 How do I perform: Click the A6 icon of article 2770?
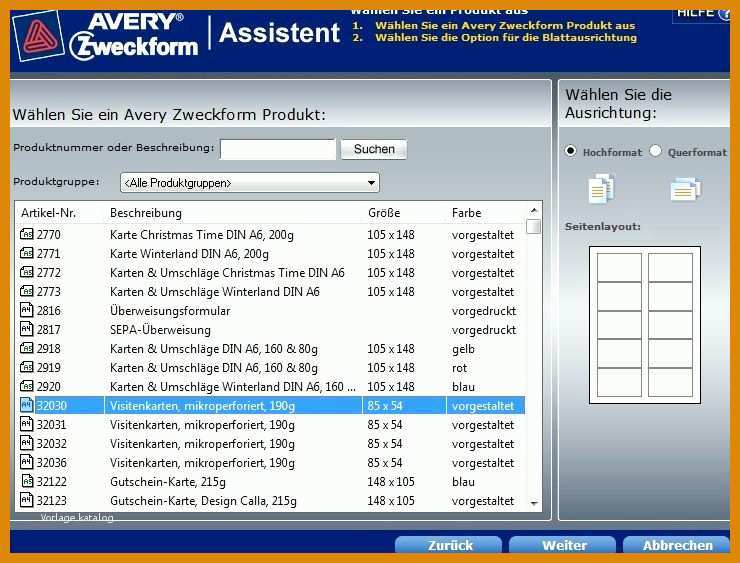tap(26, 234)
